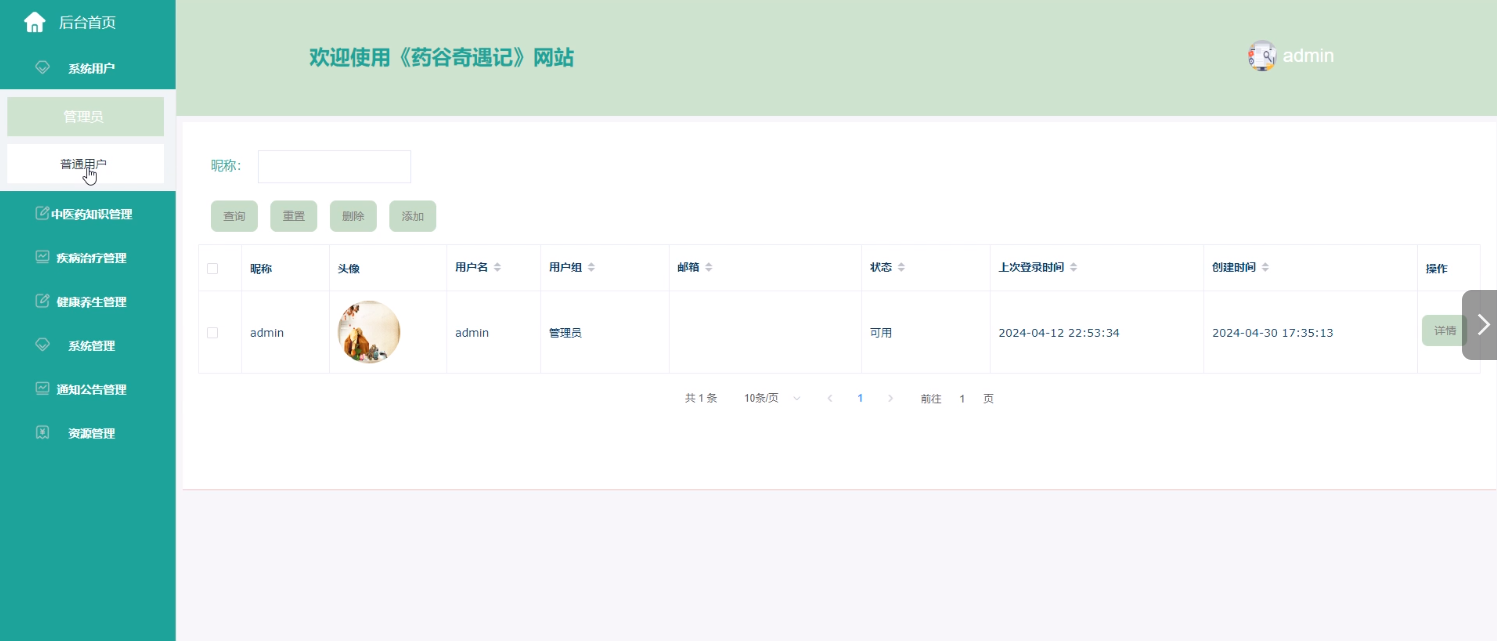The image size is (1497, 641).
Task: Open the 10条/页 page size dropdown
Action: (772, 398)
